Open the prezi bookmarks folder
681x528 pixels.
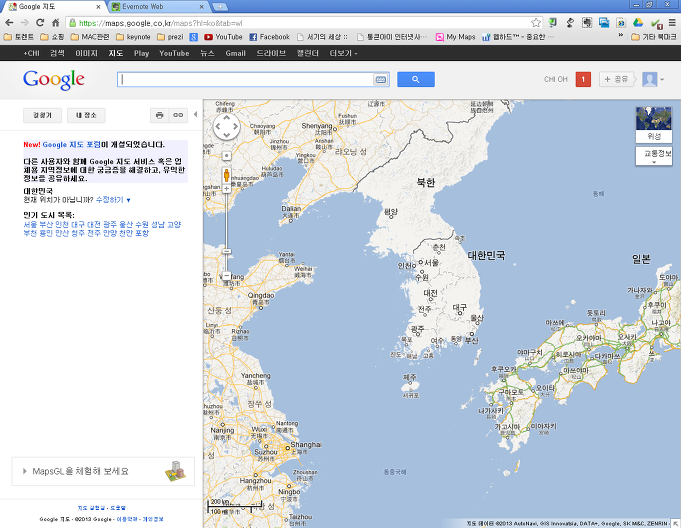coord(170,37)
